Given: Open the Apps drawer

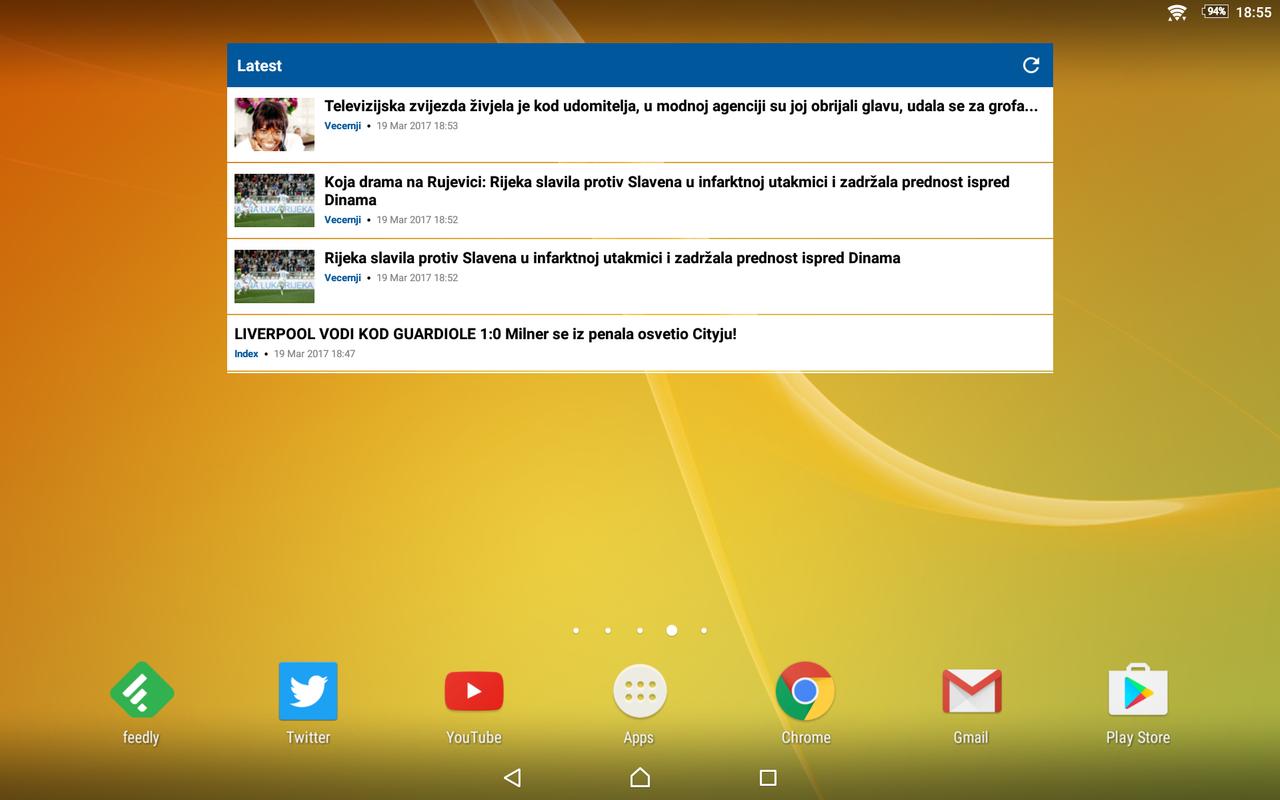Looking at the screenshot, I should click(639, 703).
